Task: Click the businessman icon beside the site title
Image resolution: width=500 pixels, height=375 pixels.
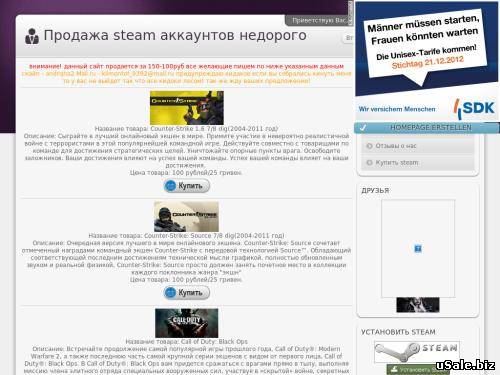Action: 32,36
